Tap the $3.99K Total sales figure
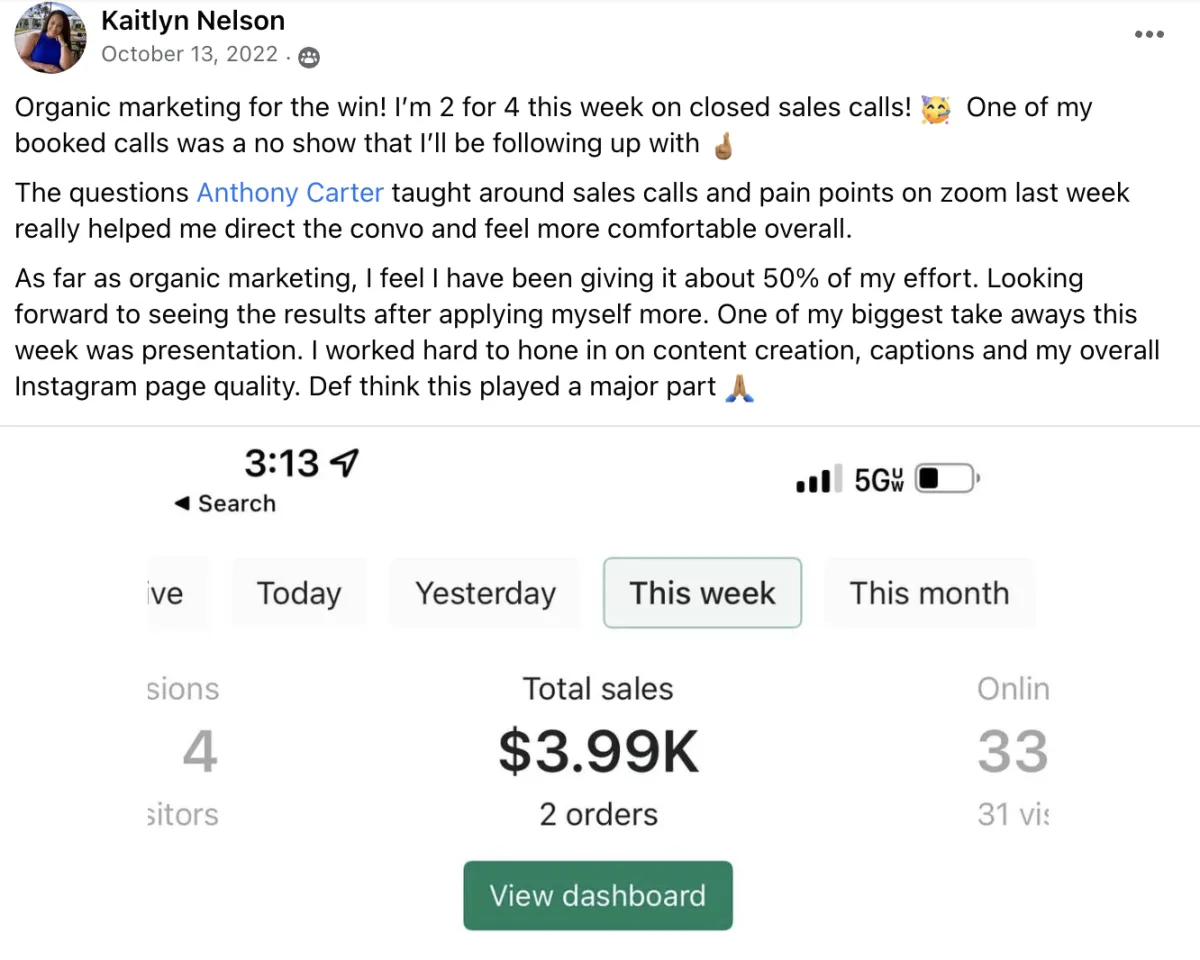 pyautogui.click(x=598, y=753)
